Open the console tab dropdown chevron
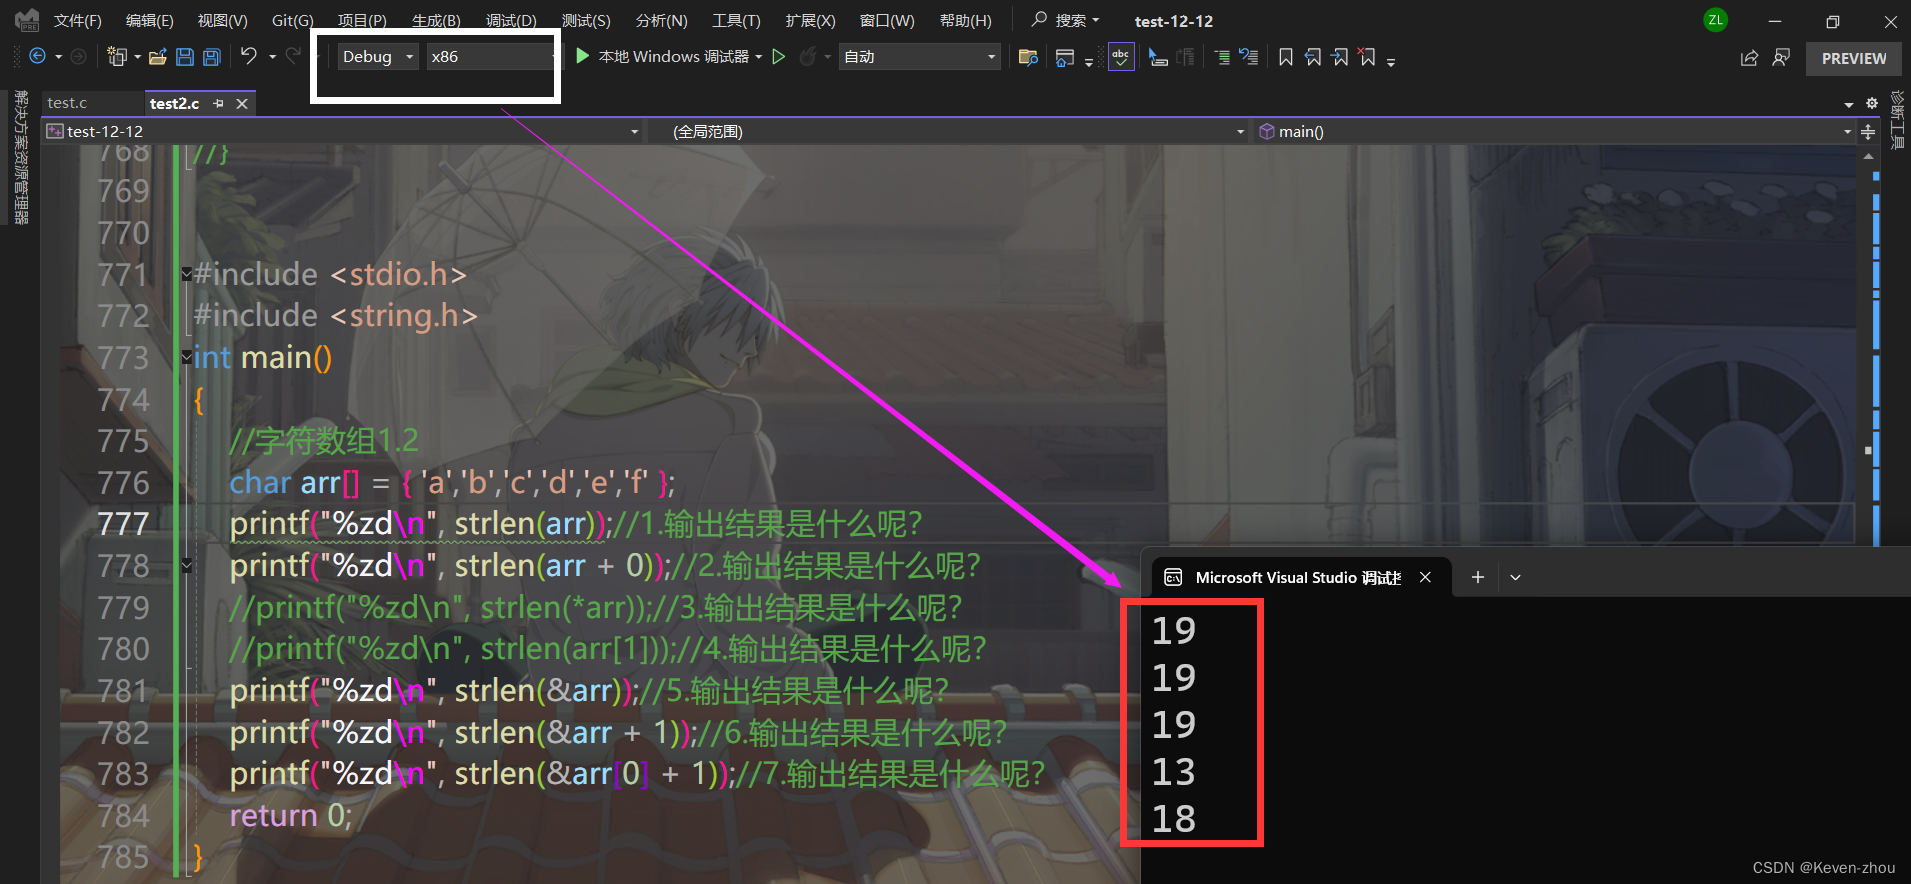 [1515, 577]
